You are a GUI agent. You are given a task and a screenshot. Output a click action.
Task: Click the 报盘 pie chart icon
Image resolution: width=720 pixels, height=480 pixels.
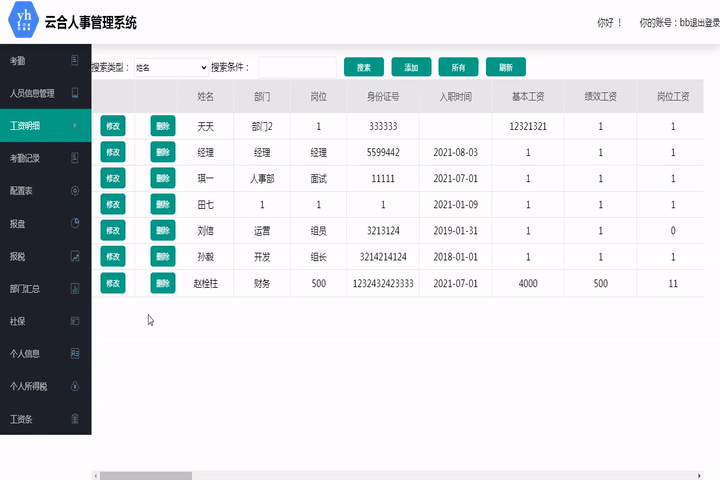tap(75, 223)
